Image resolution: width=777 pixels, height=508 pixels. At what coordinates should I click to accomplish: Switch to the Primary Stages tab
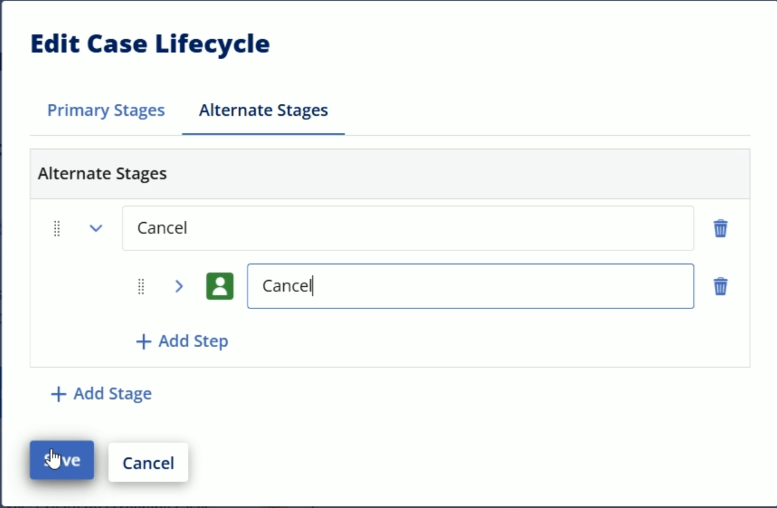[x=106, y=110]
